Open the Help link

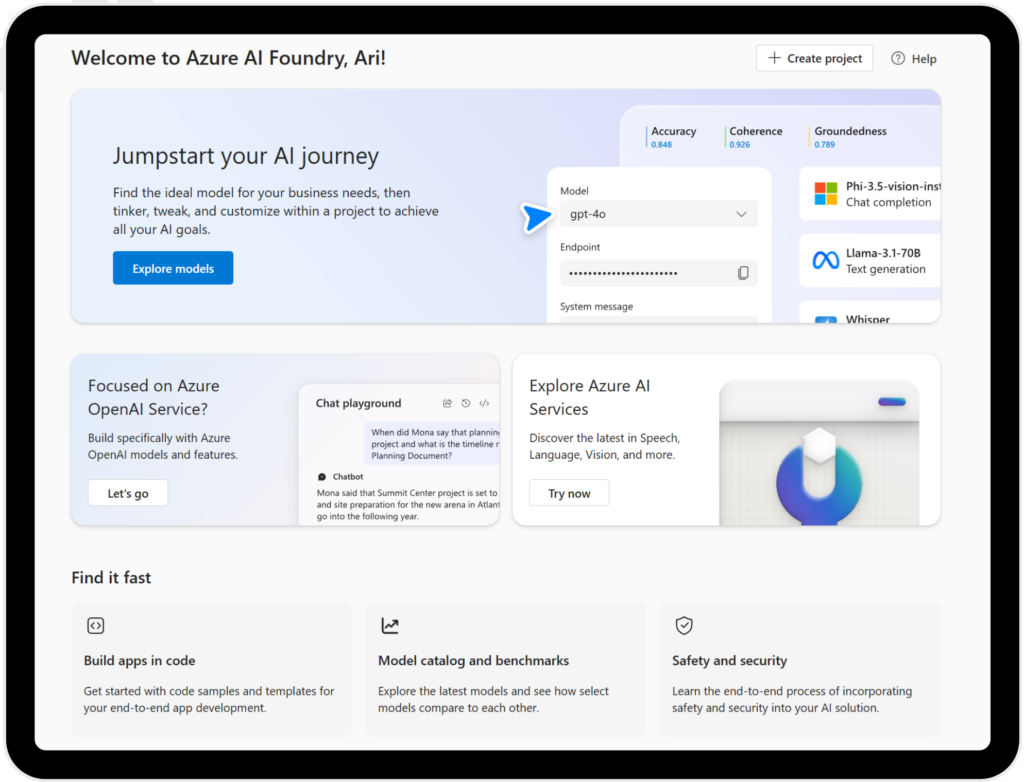pos(914,59)
